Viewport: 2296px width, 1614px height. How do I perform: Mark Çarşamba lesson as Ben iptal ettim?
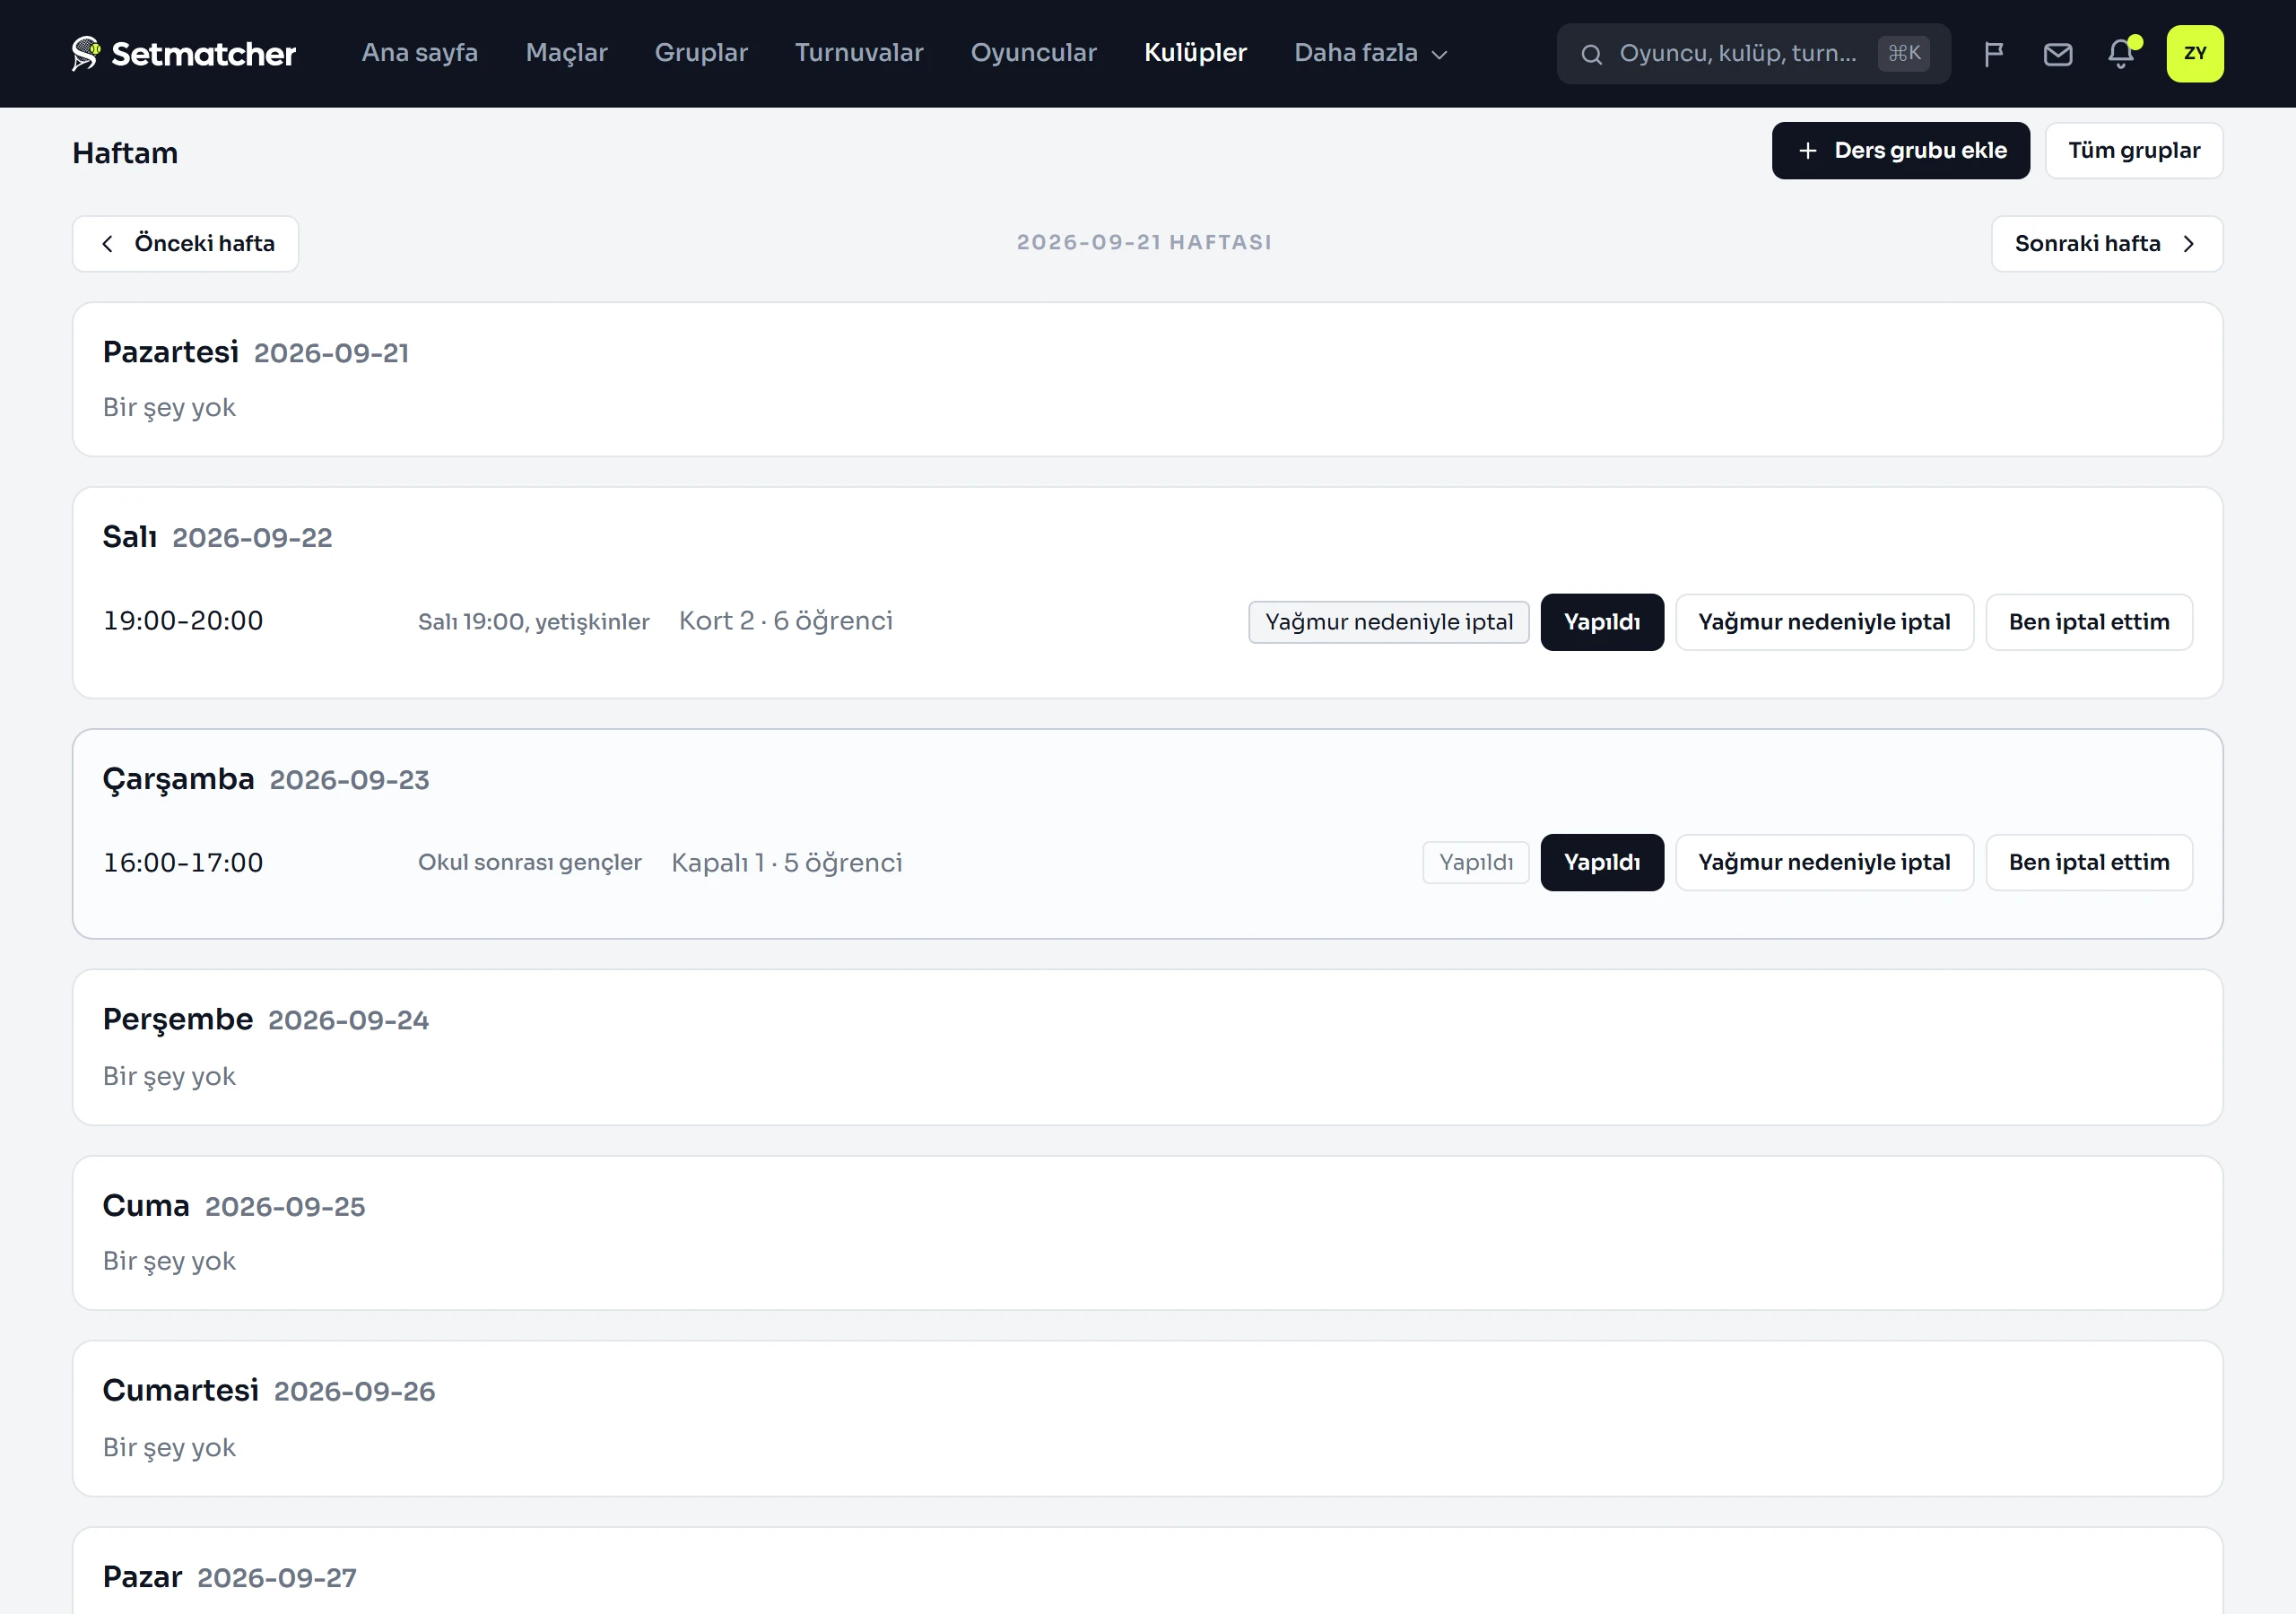coord(2089,863)
